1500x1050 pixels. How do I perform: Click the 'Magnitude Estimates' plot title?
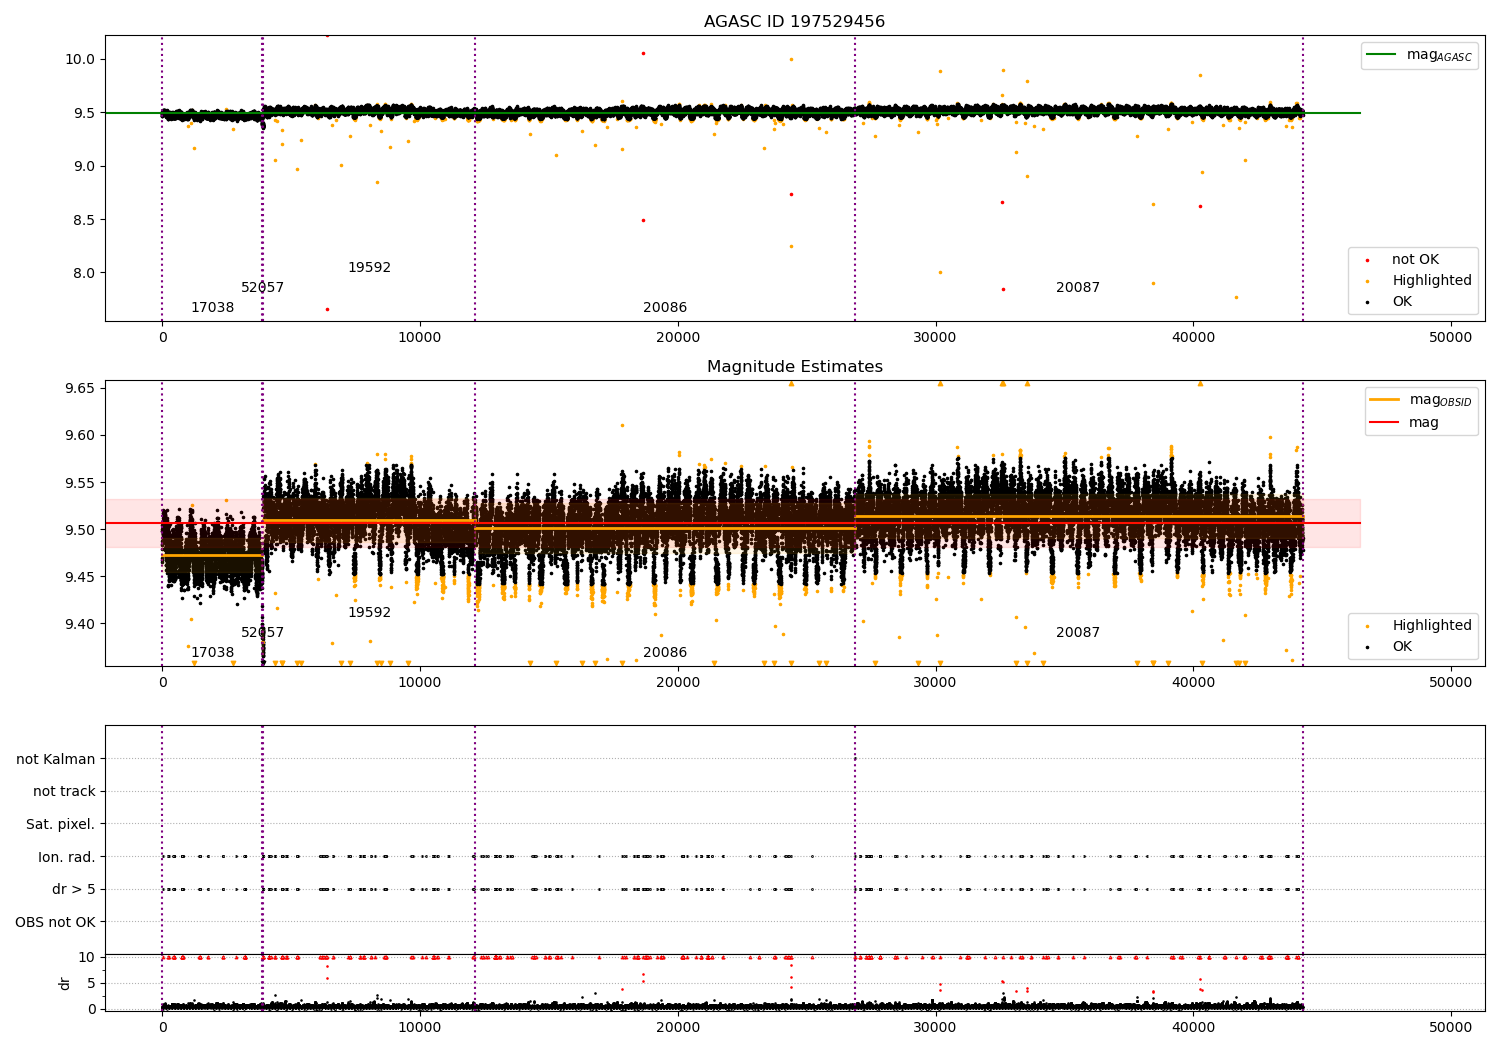pos(795,367)
